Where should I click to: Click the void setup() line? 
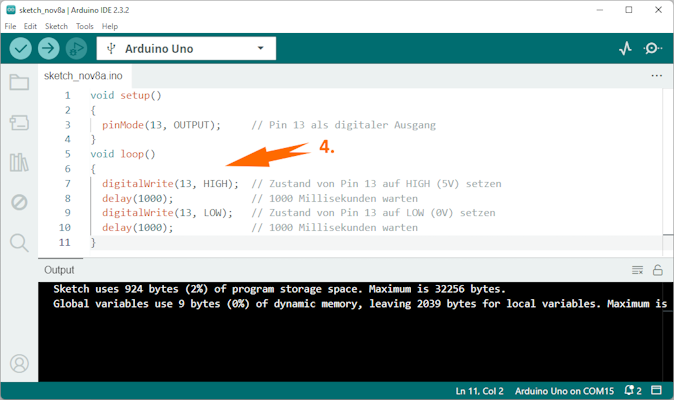pos(126,95)
